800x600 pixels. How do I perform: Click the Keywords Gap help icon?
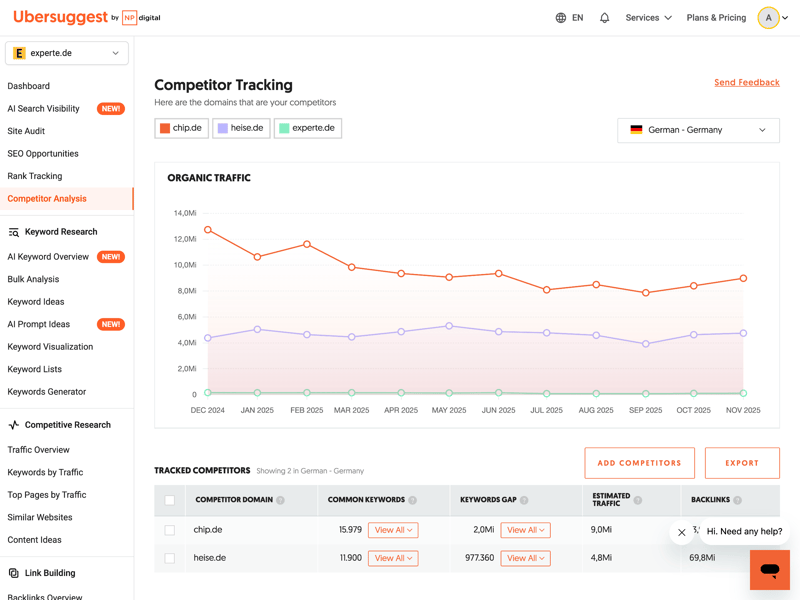pos(524,500)
